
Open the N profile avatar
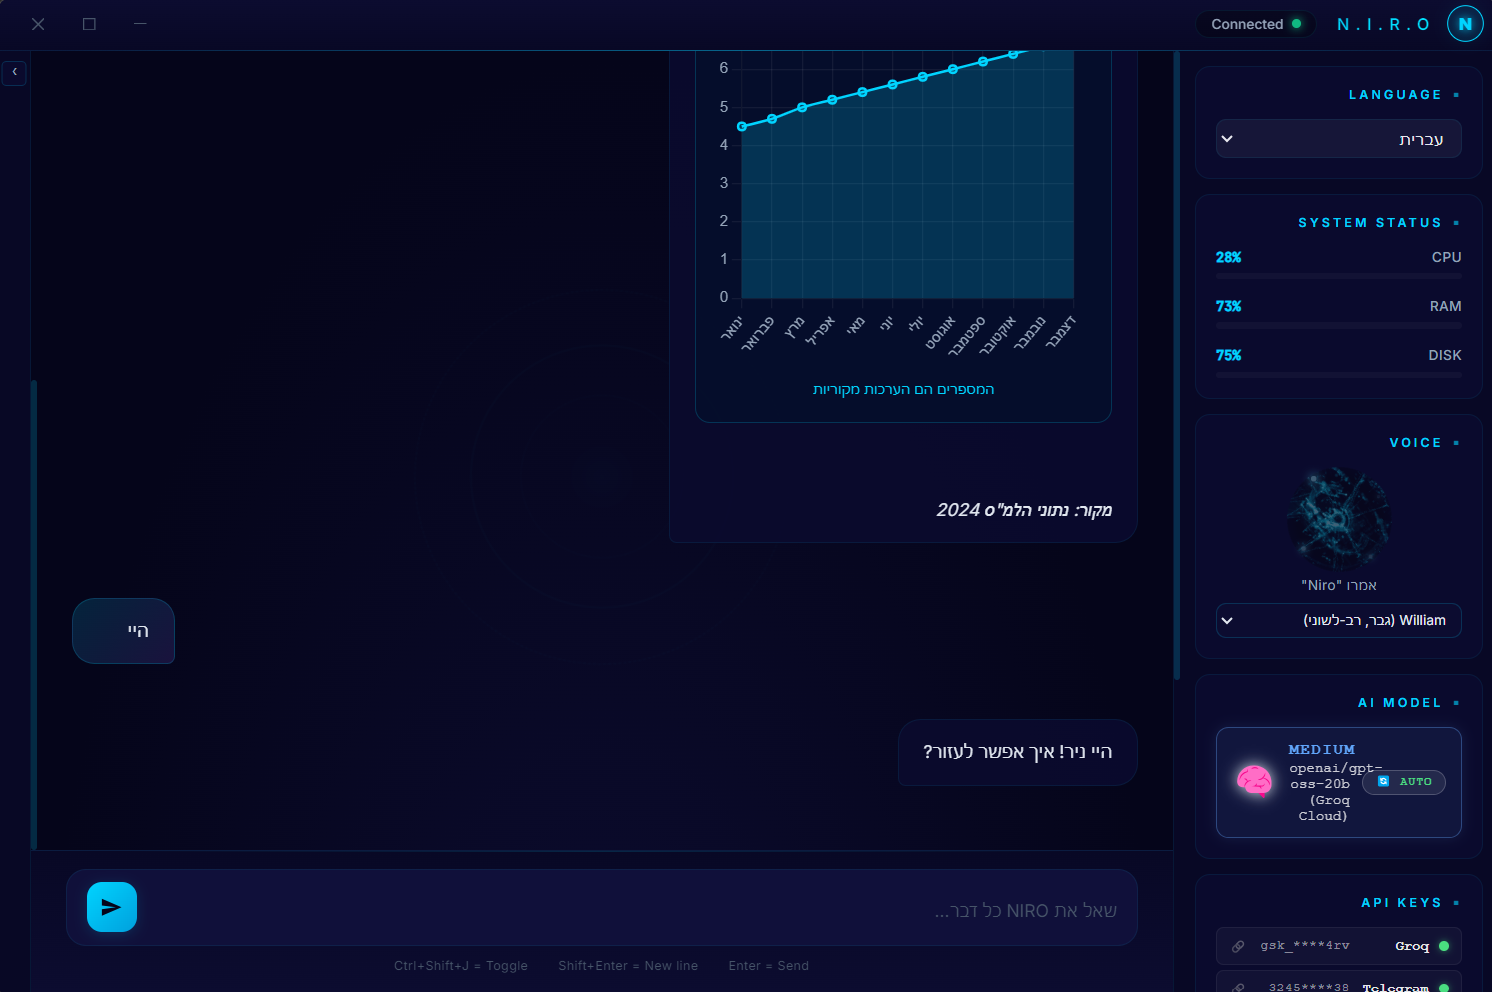click(1465, 24)
